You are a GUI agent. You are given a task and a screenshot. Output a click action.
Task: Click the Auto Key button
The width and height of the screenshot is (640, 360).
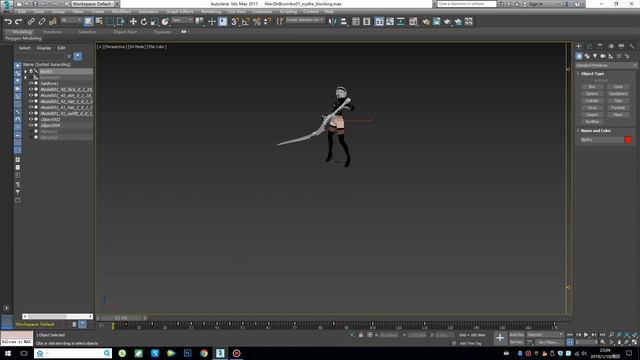(x=517, y=335)
